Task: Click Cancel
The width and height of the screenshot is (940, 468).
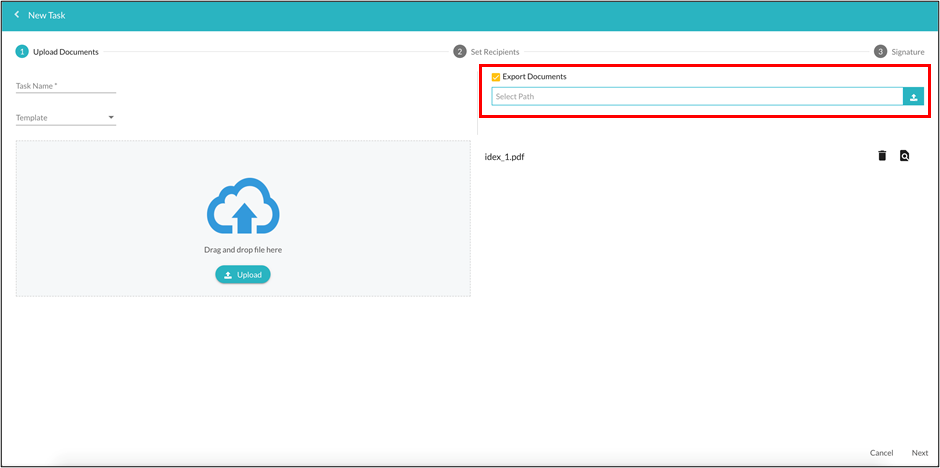Action: click(x=881, y=453)
